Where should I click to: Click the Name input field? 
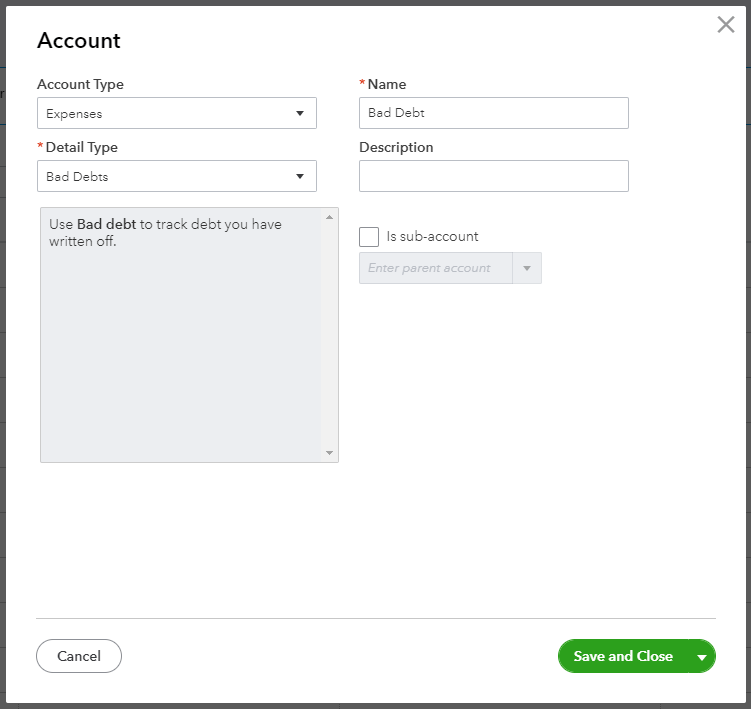point(494,113)
